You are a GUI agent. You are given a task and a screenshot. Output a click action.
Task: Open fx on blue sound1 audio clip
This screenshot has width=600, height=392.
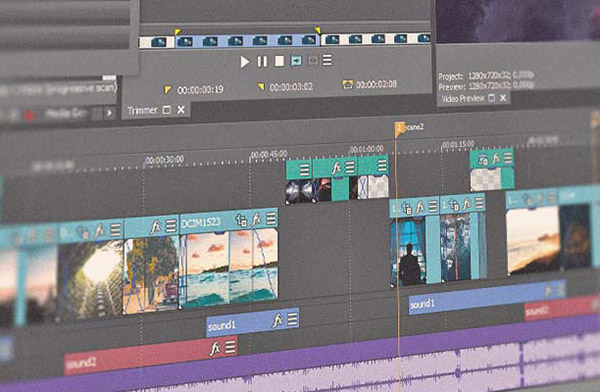coord(277,320)
